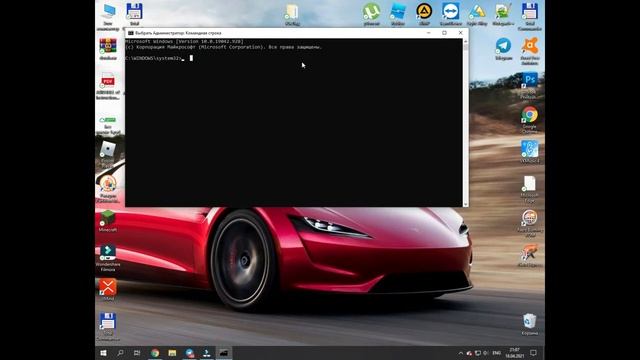Click the Command Prompt scroll-up arrow

click(x=466, y=41)
